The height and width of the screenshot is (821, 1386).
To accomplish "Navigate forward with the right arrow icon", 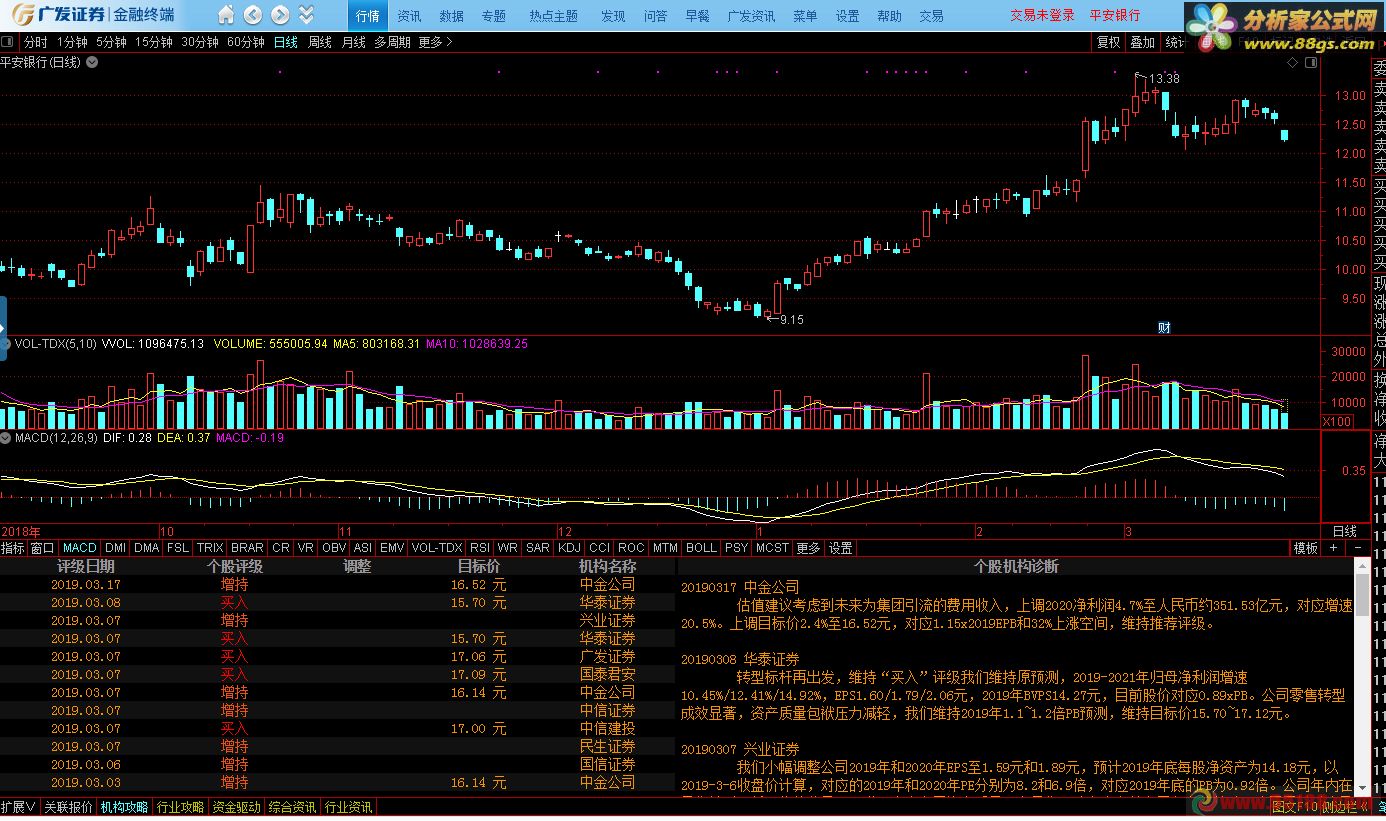I will (x=280, y=15).
